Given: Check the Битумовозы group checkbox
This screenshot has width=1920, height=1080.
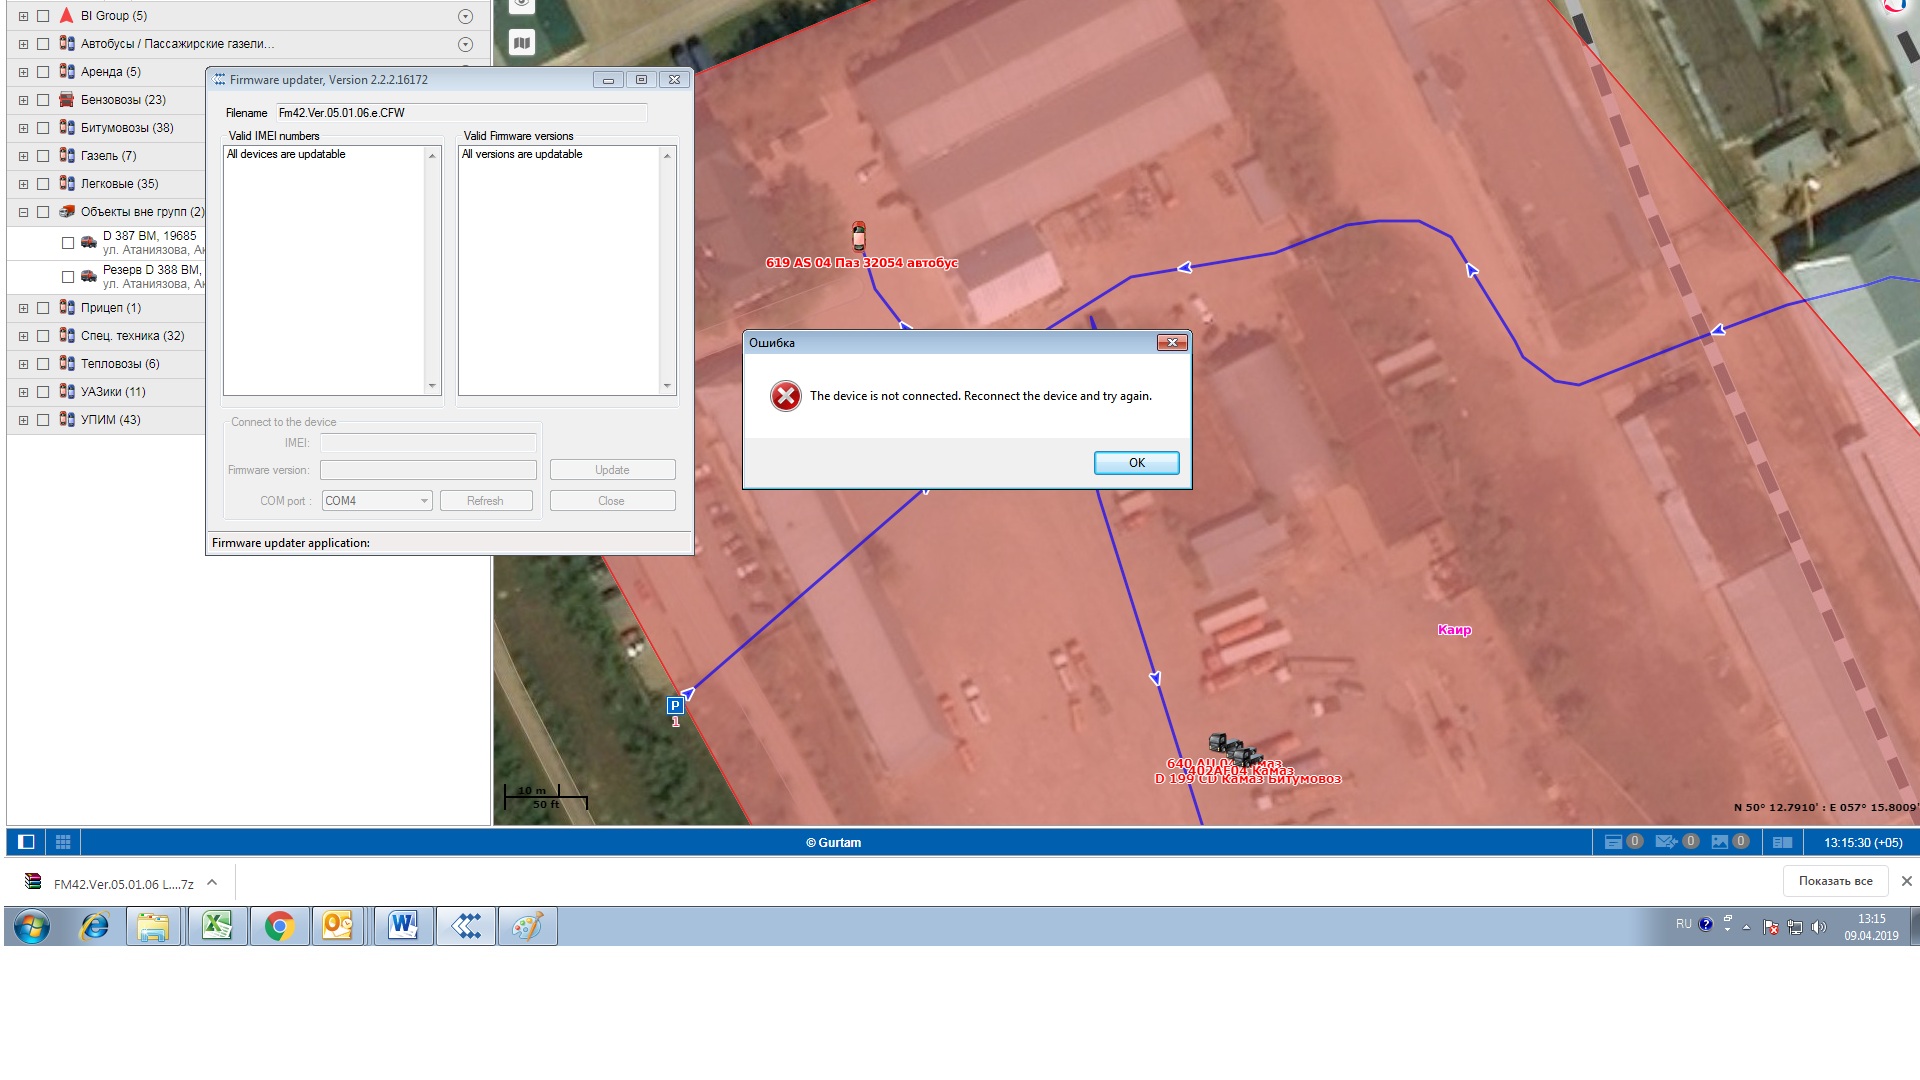Looking at the screenshot, I should [43, 128].
